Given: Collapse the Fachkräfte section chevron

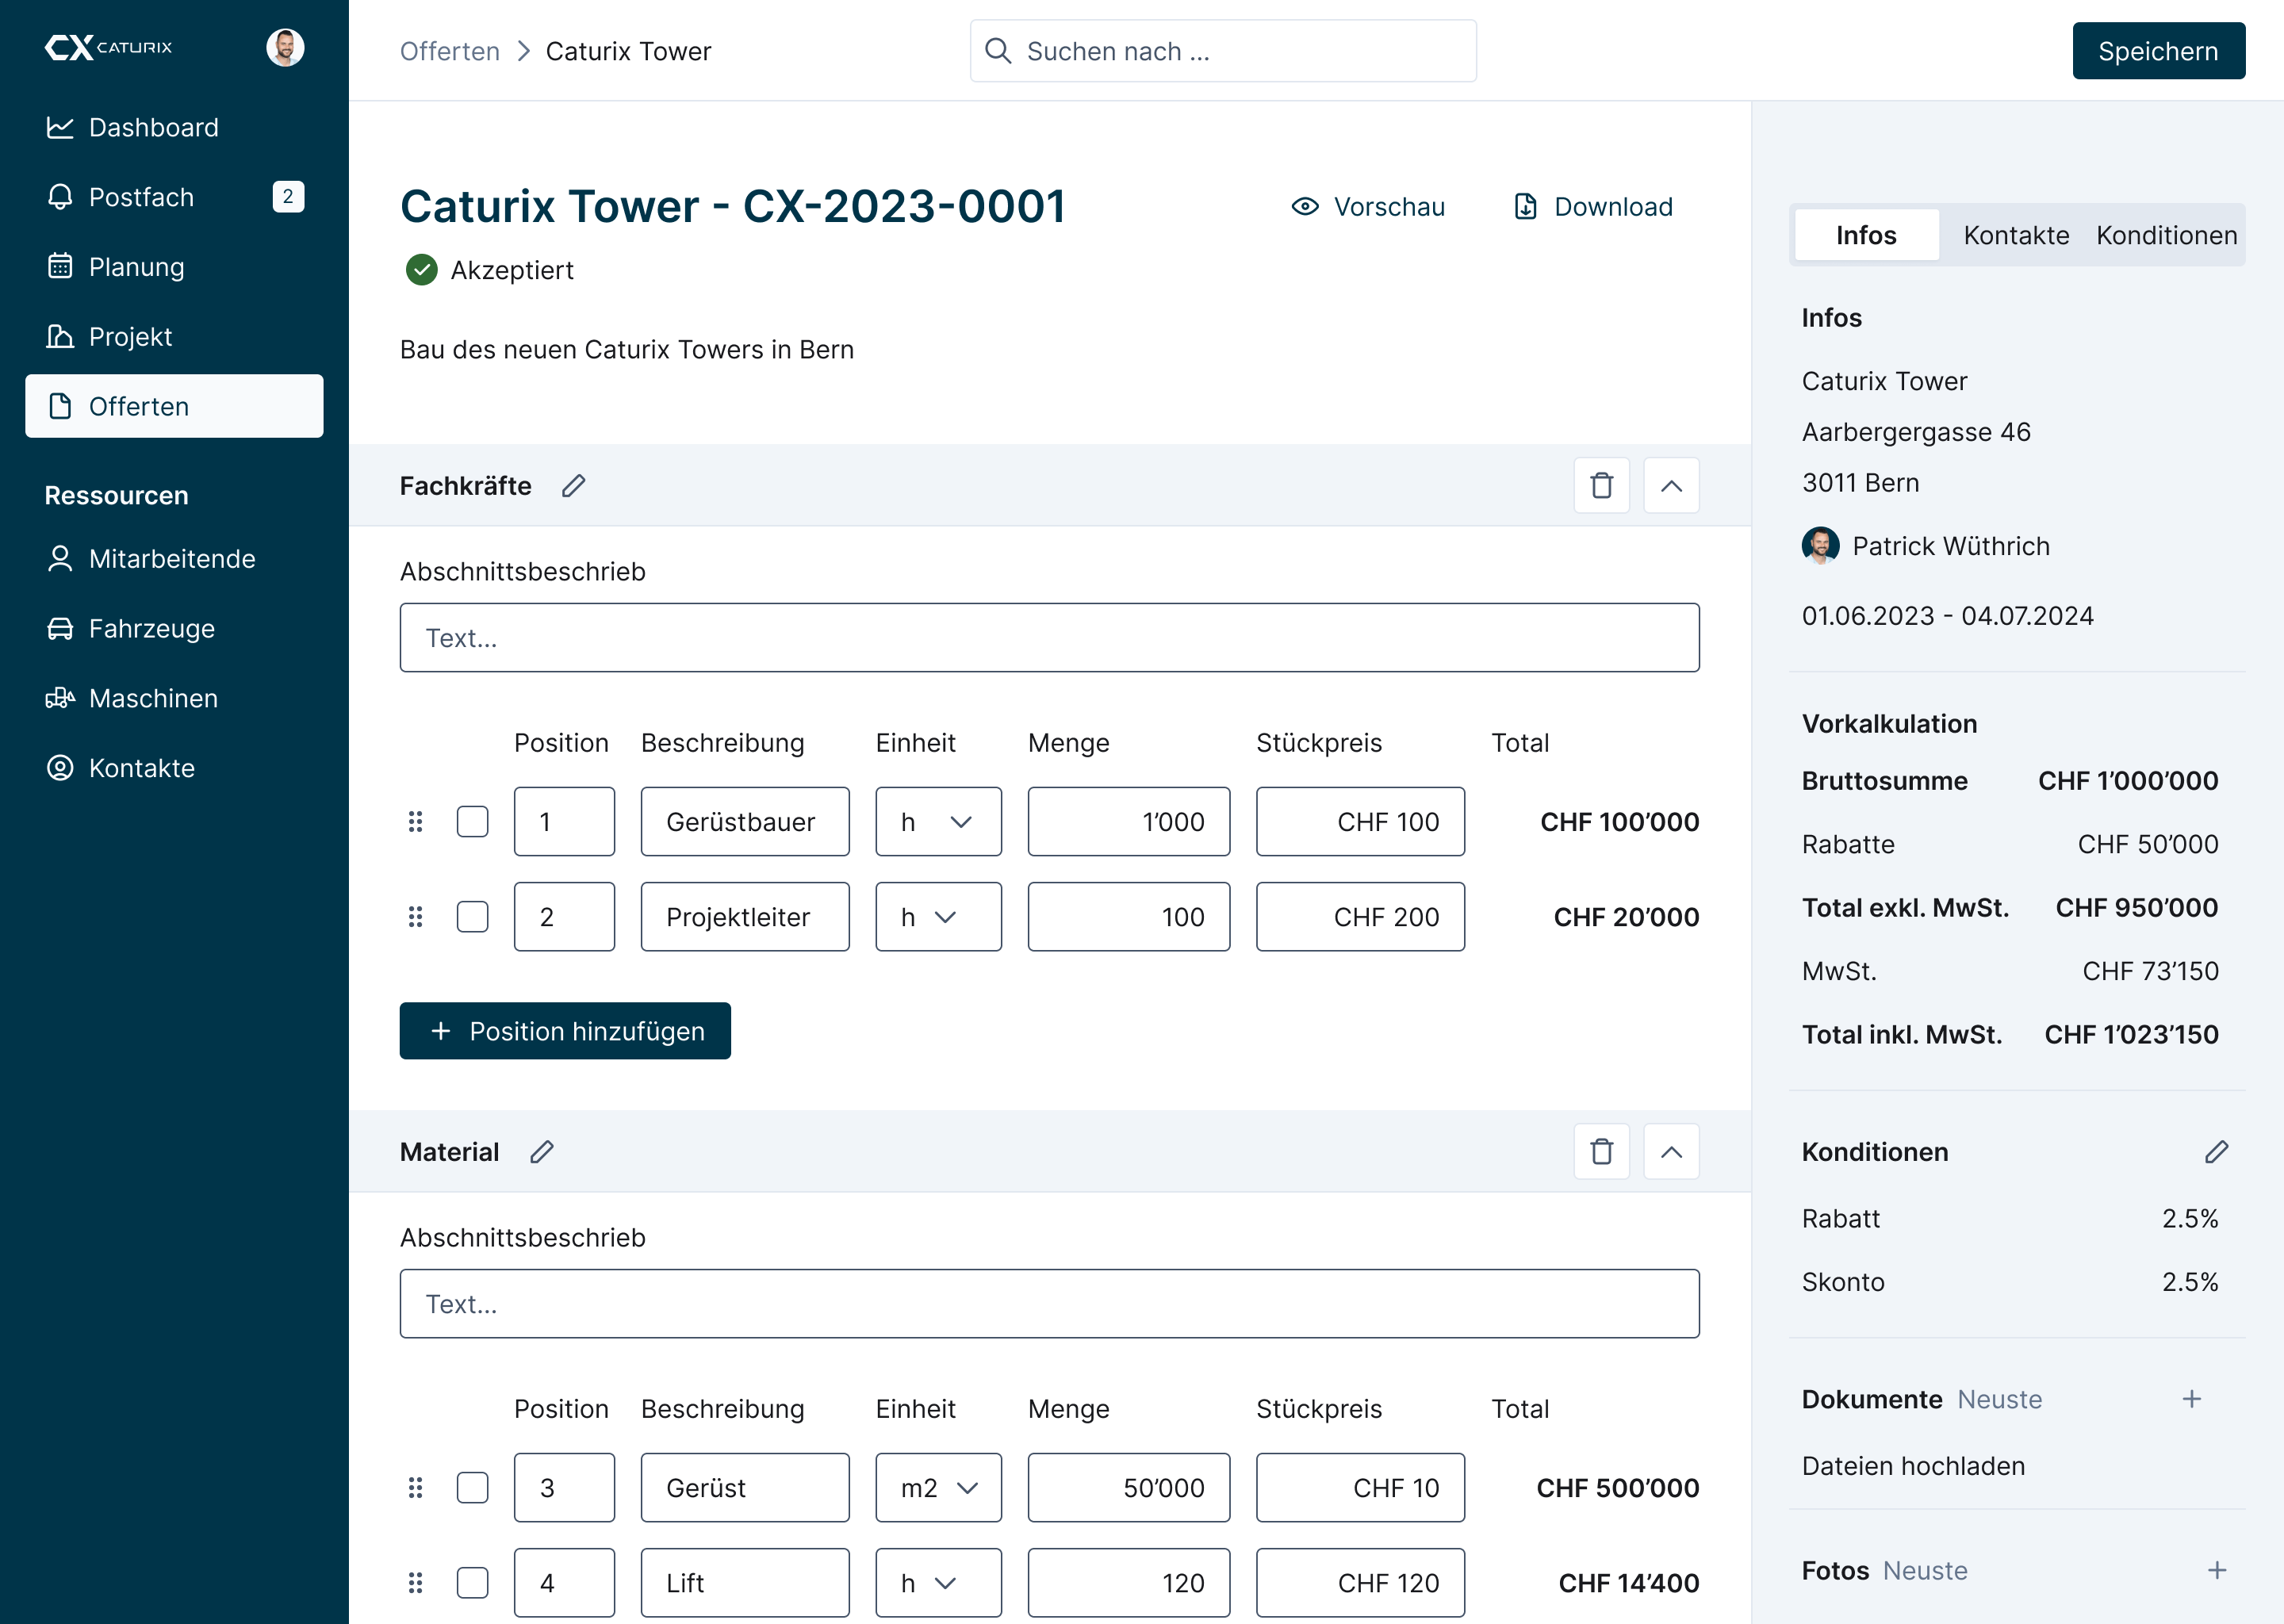Looking at the screenshot, I should point(1671,485).
